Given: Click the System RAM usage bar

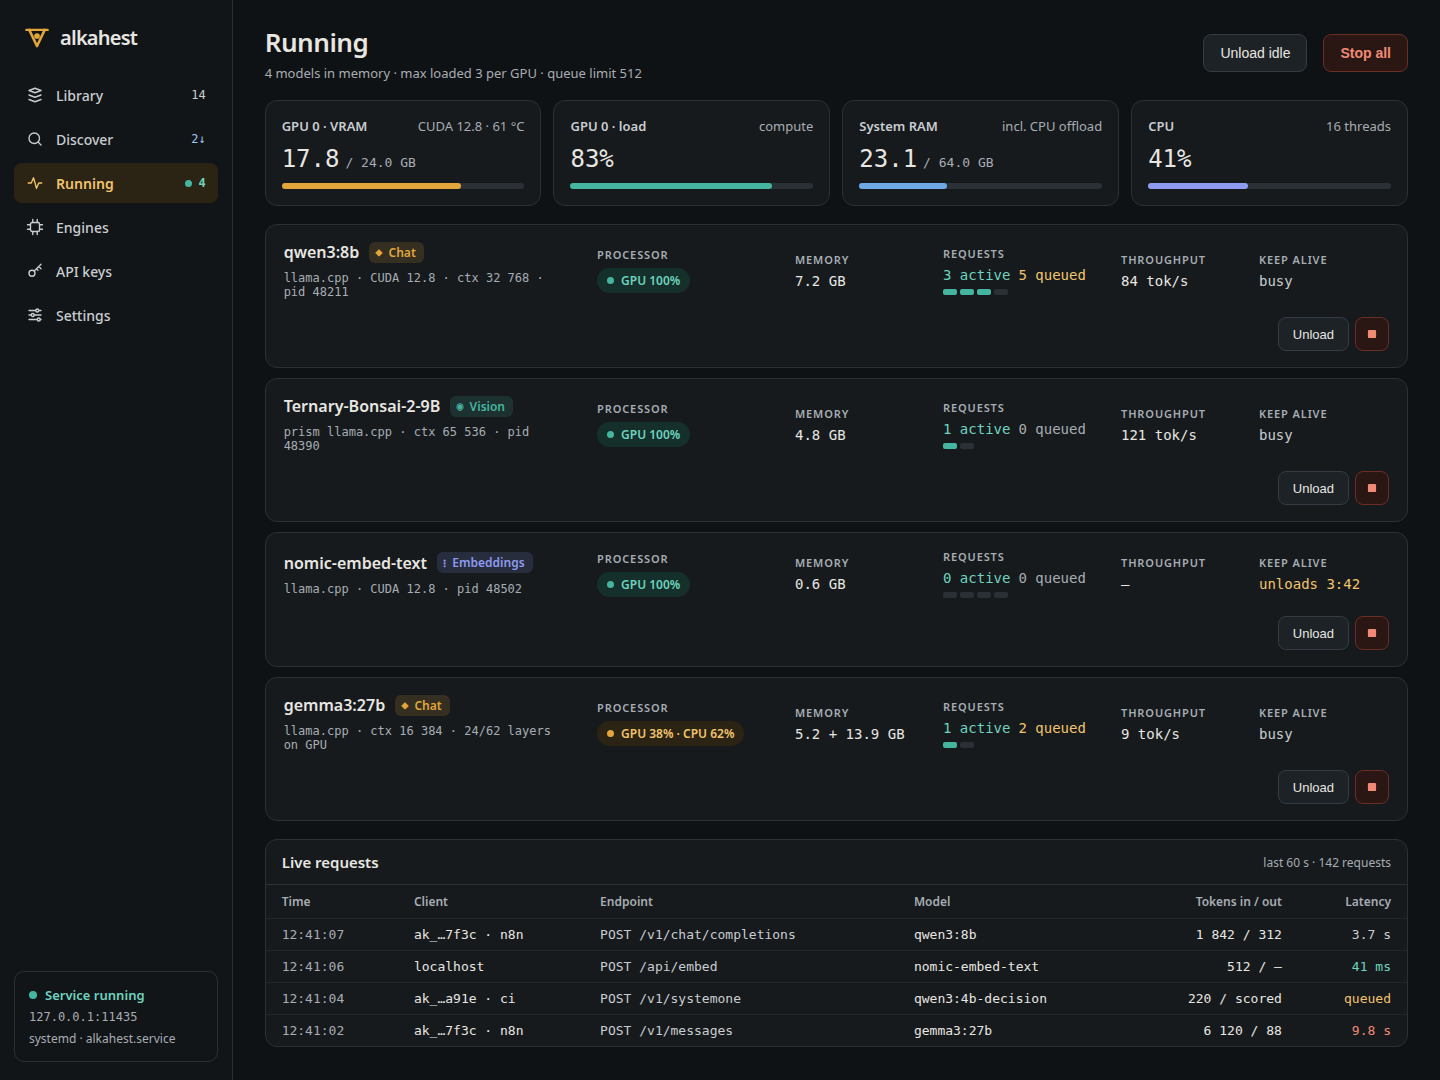Looking at the screenshot, I should point(980,186).
